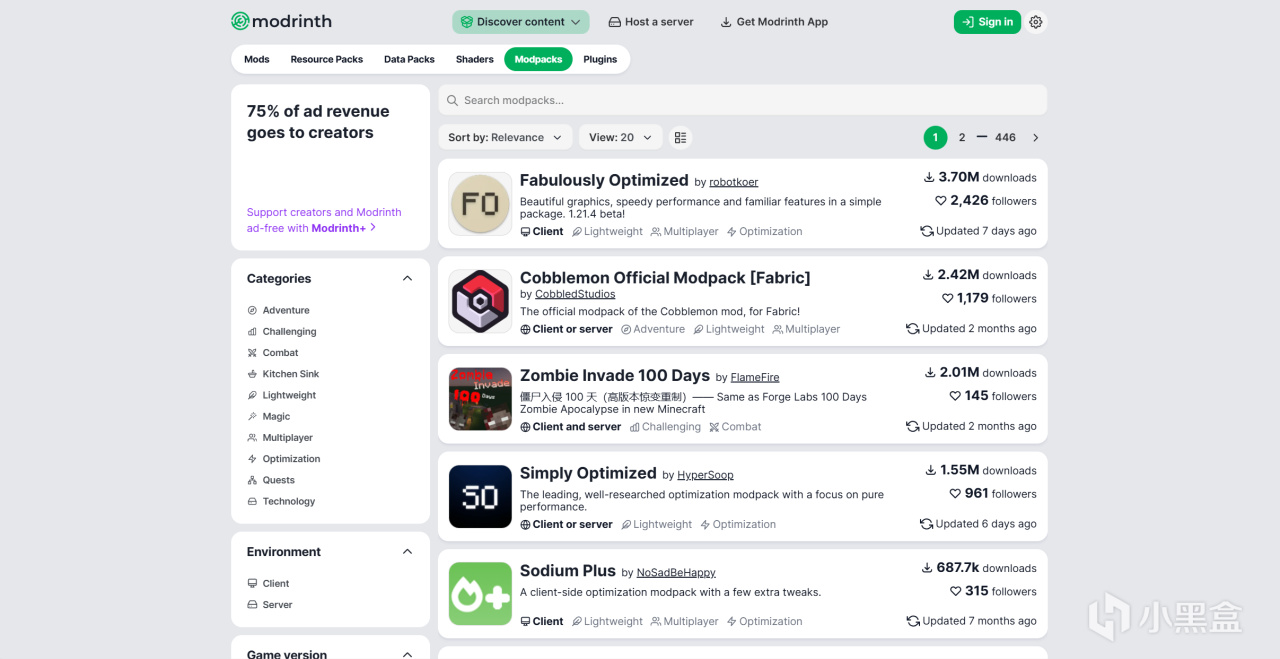This screenshot has height=659, width=1280.
Task: Open Sodium Plus title link
Action: [568, 571]
